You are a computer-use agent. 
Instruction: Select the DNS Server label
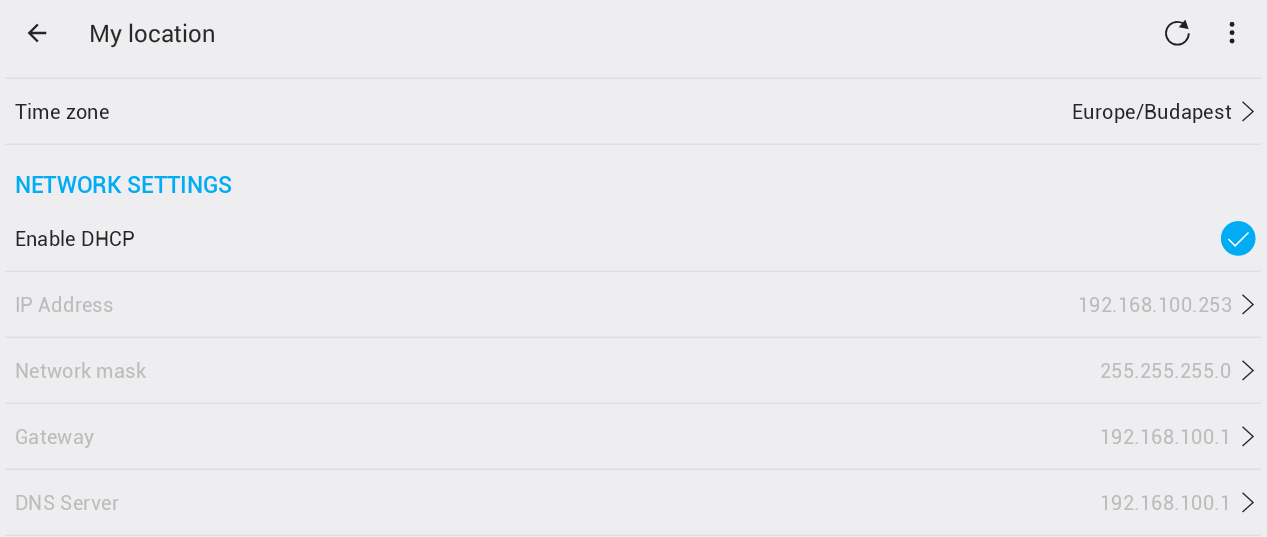(67, 503)
